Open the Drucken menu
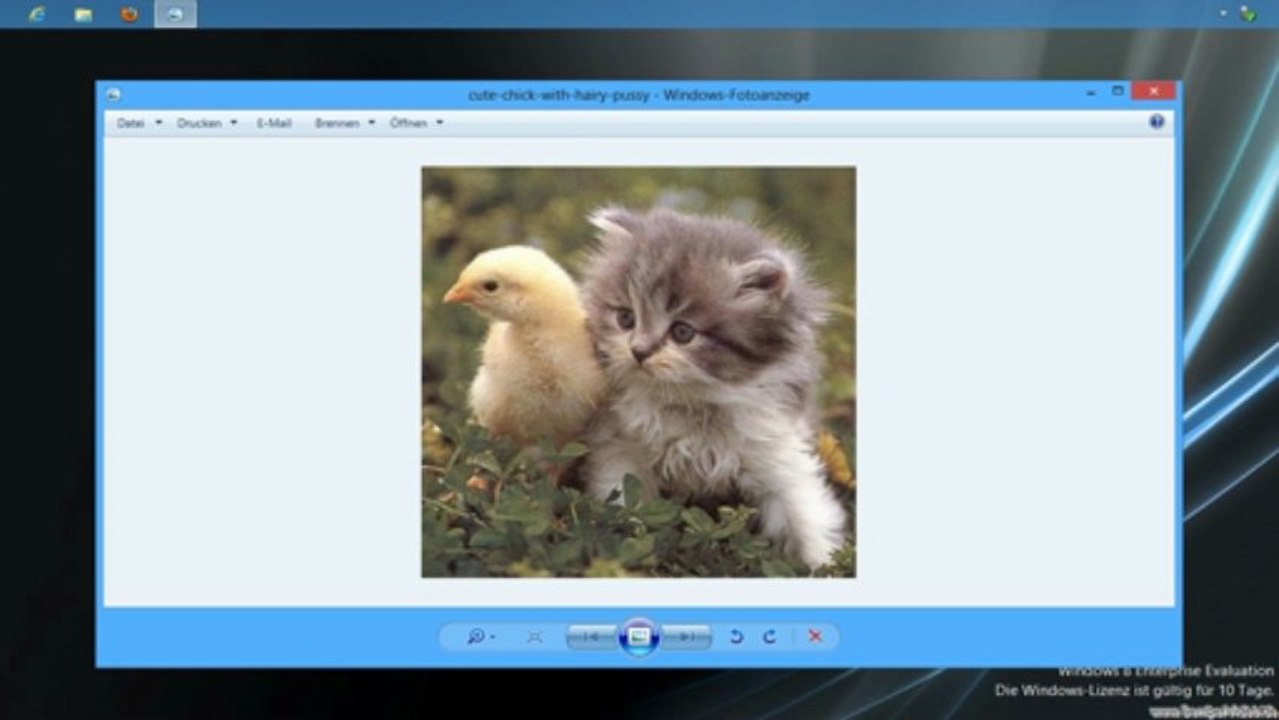1279x720 pixels. 207,123
